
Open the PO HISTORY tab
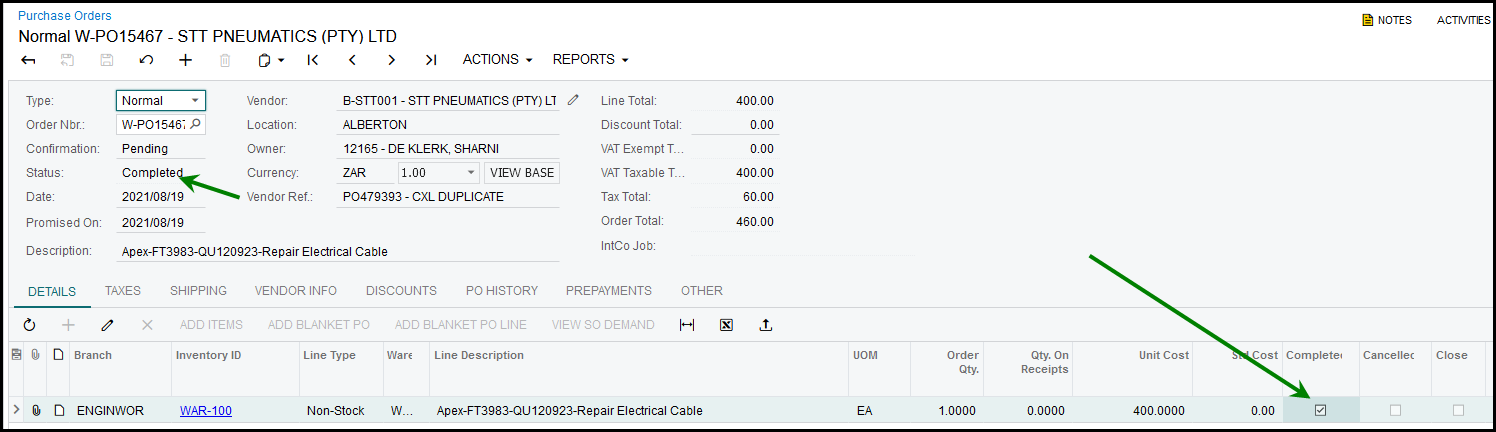(x=501, y=291)
